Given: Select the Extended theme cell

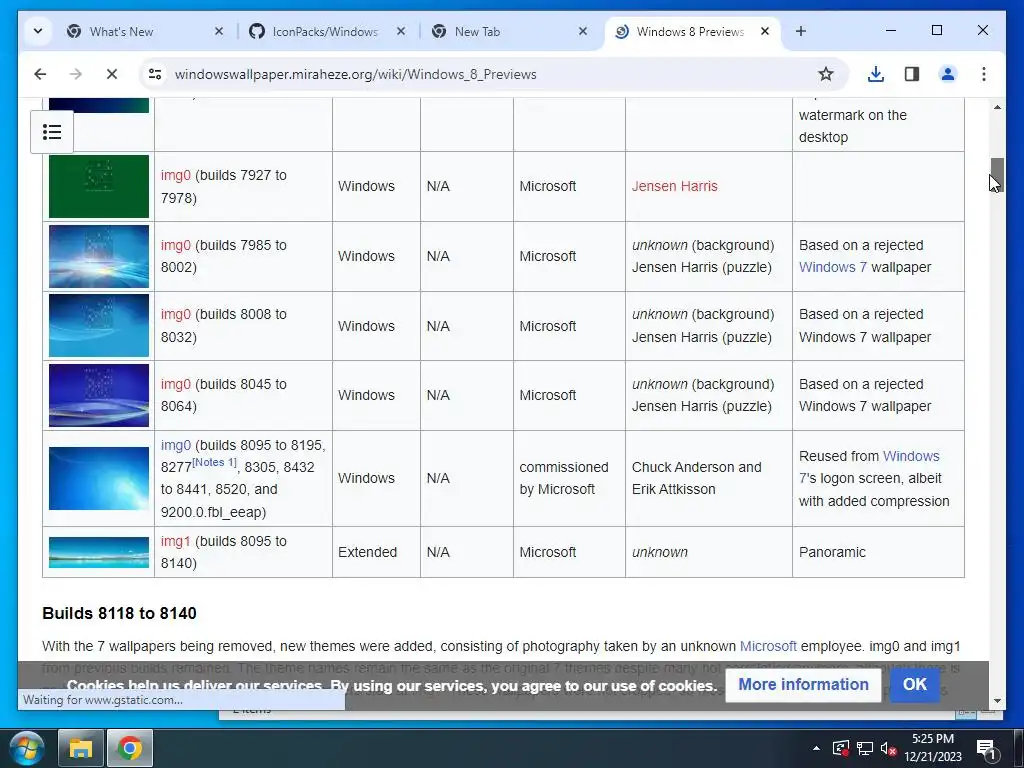Looking at the screenshot, I should [x=376, y=552].
